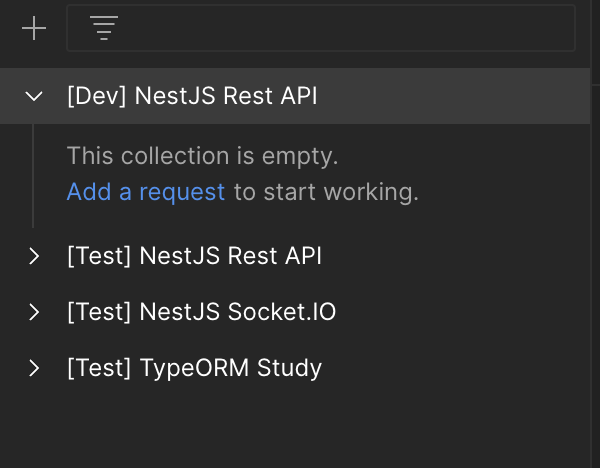This screenshot has width=600, height=468.
Task: Choose the [Test] TypeORM Study collection name
Action: pyautogui.click(x=194, y=368)
